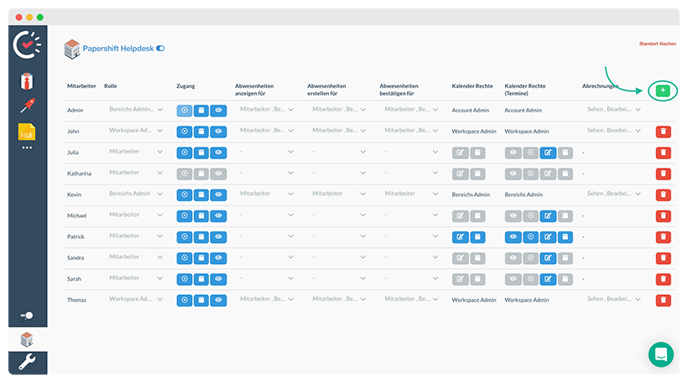The image size is (688, 383).
Task: Open the wrench settings sidebar icon
Action: click(x=27, y=362)
